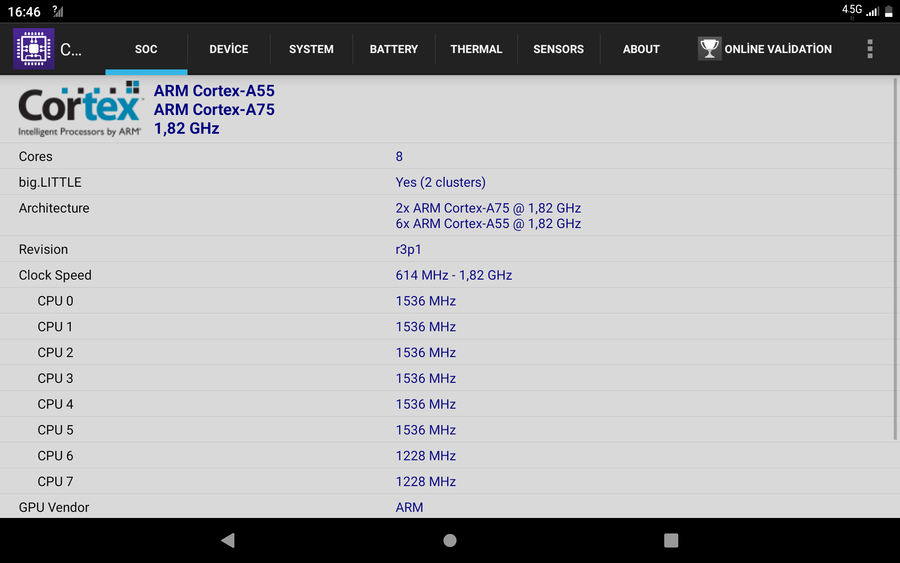Tap the CPU 4 row label
Image resolution: width=900 pixels, height=563 pixels.
pyautogui.click(x=55, y=404)
